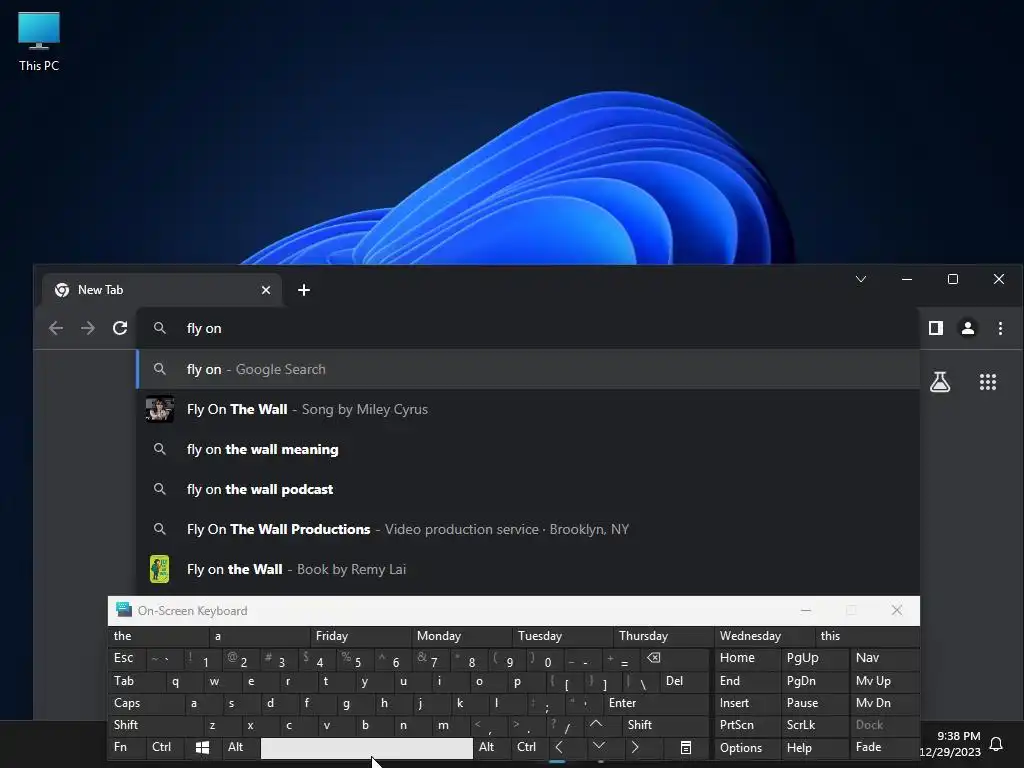Tap the Insert key
This screenshot has width=1024, height=768.
(x=746, y=703)
